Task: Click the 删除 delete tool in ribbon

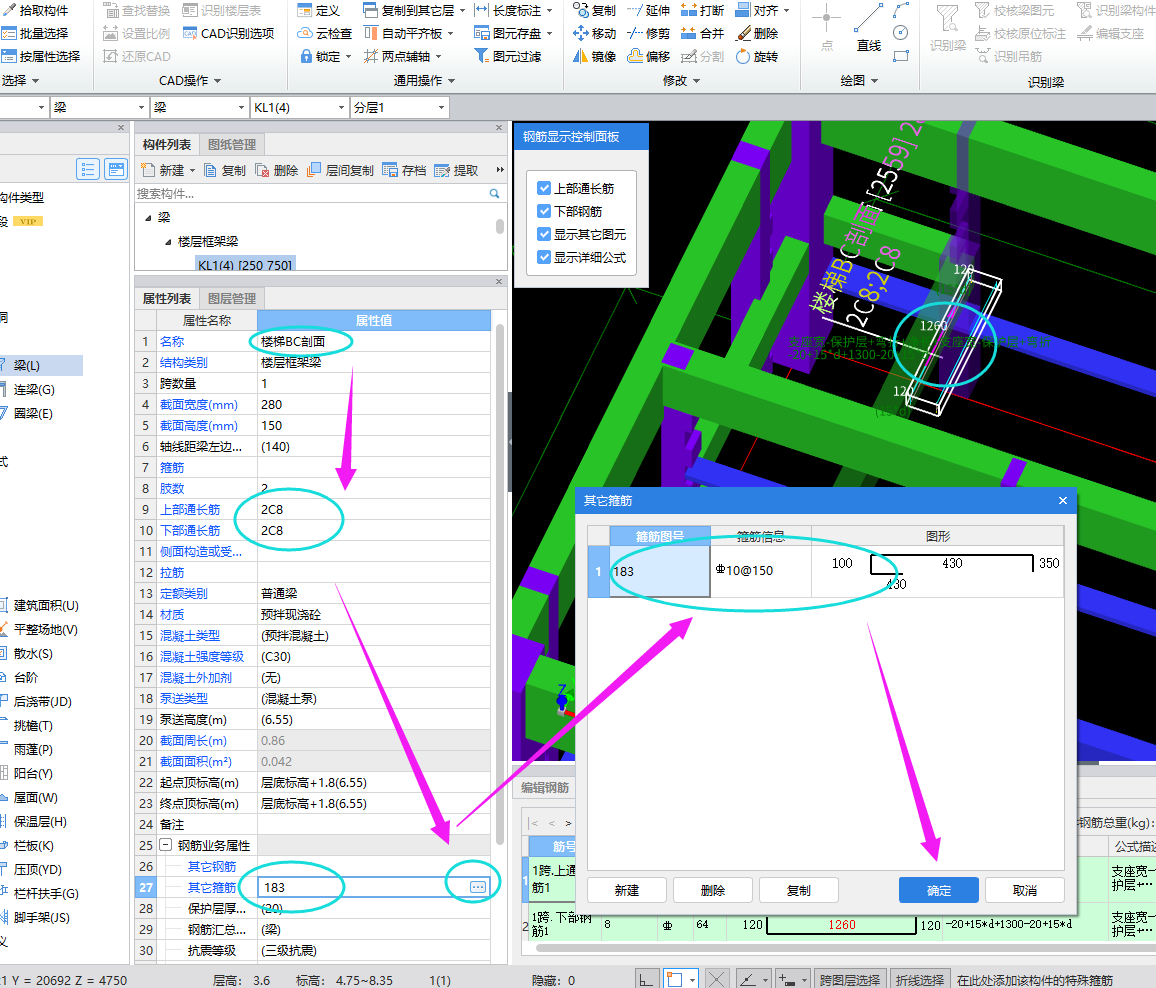Action: pos(757,33)
